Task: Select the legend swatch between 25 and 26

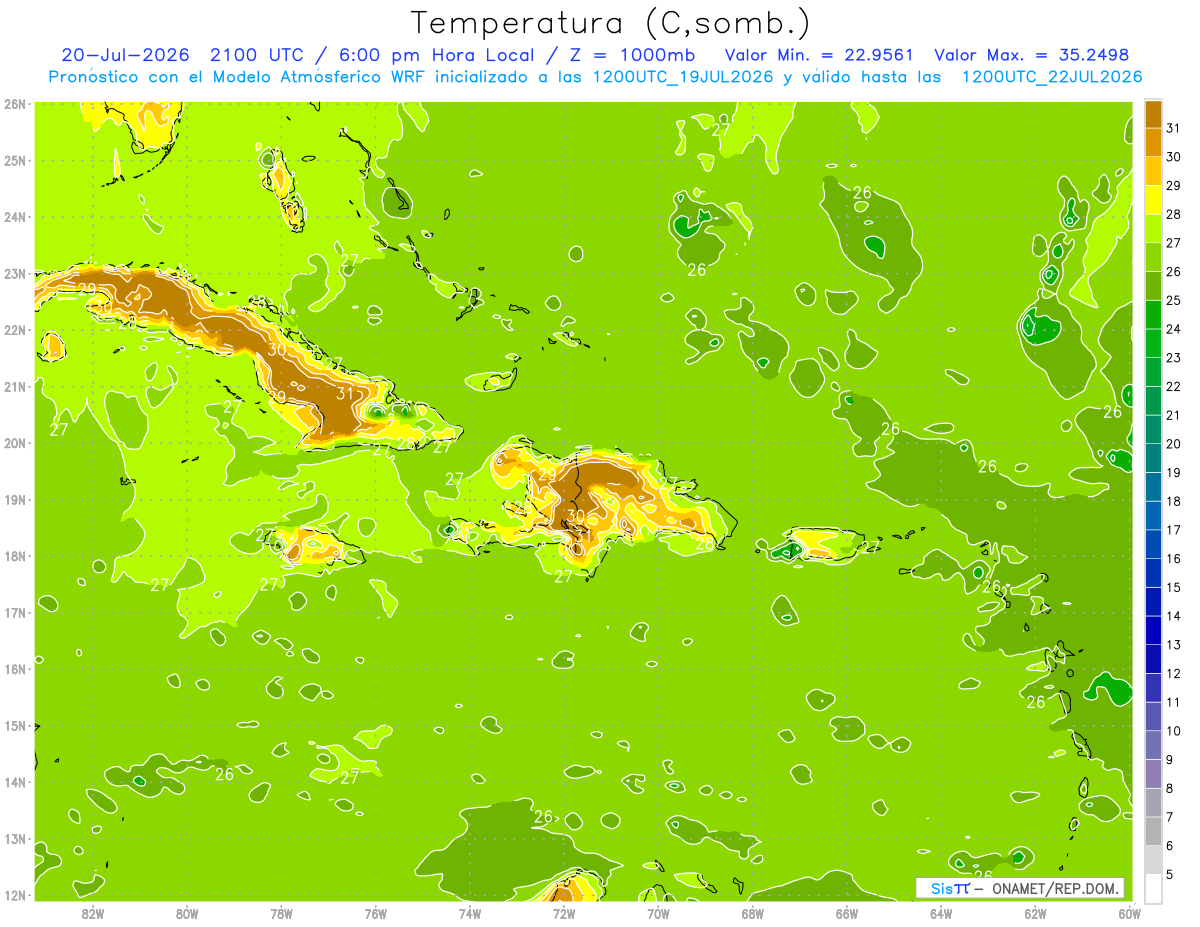Action: (1153, 286)
